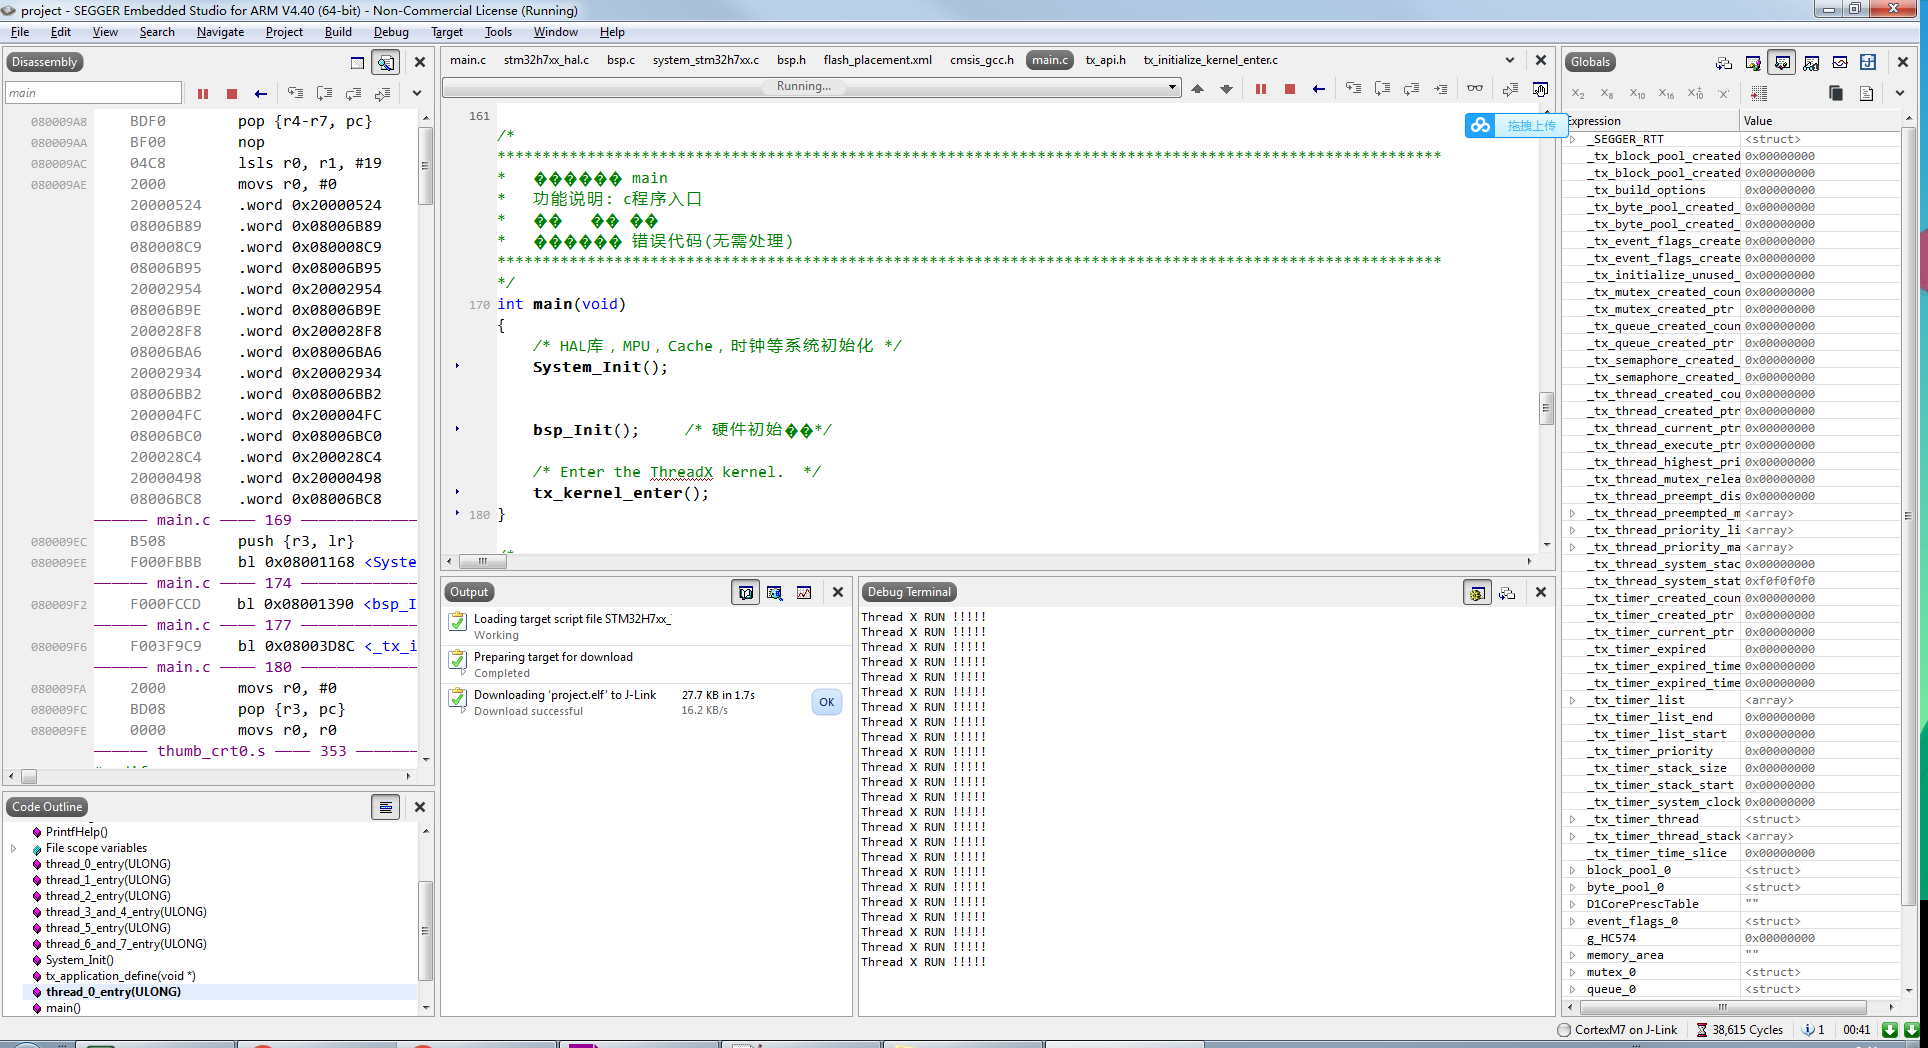Select hexadecimal X16 display format in Globals
Image resolution: width=1928 pixels, height=1048 pixels.
tap(1666, 94)
